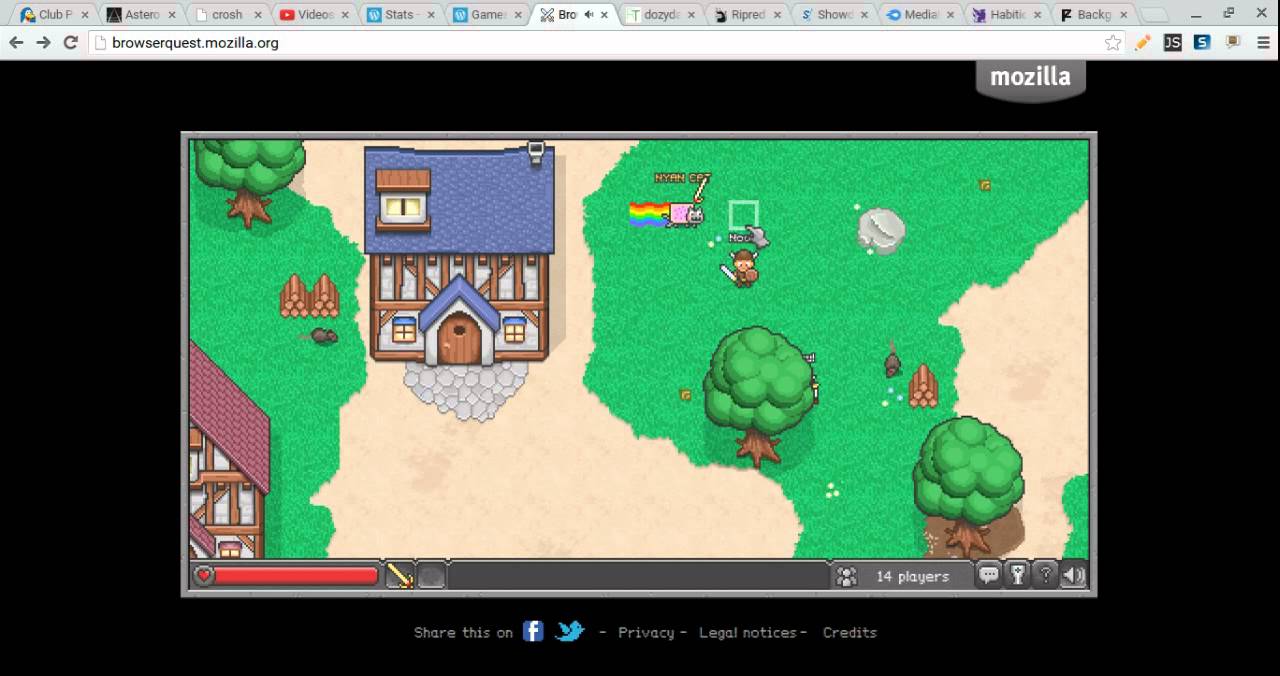Click the help question mark button
The height and width of the screenshot is (676, 1280).
[1046, 575]
